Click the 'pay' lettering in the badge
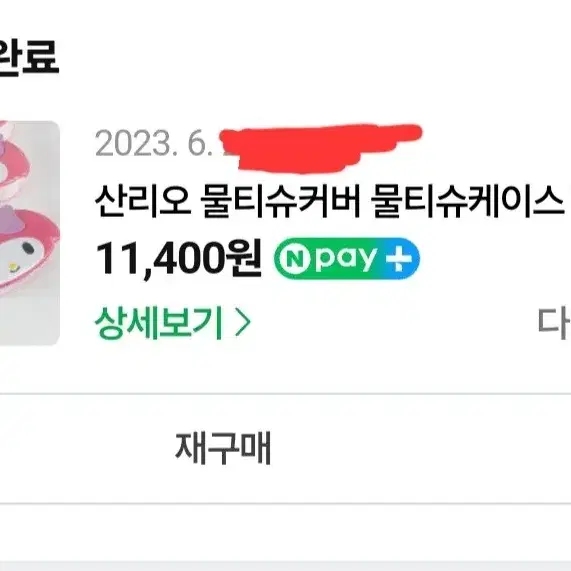Viewport: 571px width, 571px height. (x=344, y=259)
